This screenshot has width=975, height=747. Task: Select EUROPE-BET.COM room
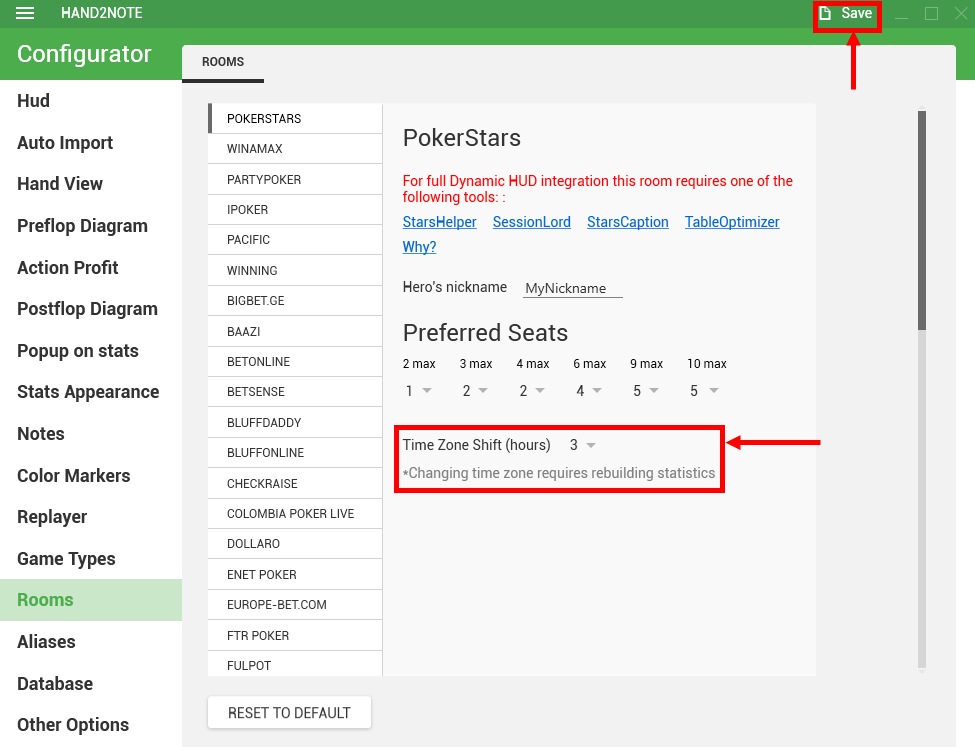pos(295,605)
